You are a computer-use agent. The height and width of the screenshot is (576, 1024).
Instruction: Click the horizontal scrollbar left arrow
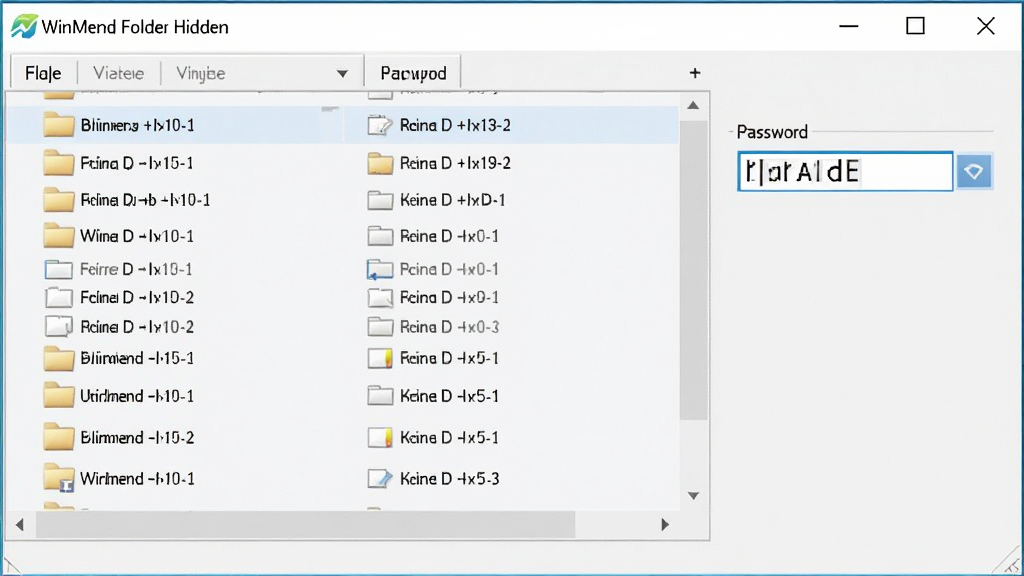click(x=20, y=524)
